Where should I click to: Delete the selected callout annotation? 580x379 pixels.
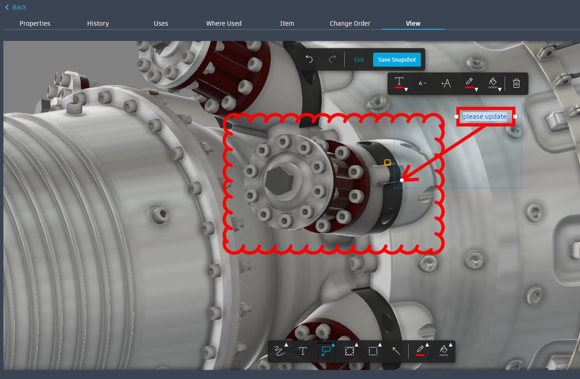point(516,83)
